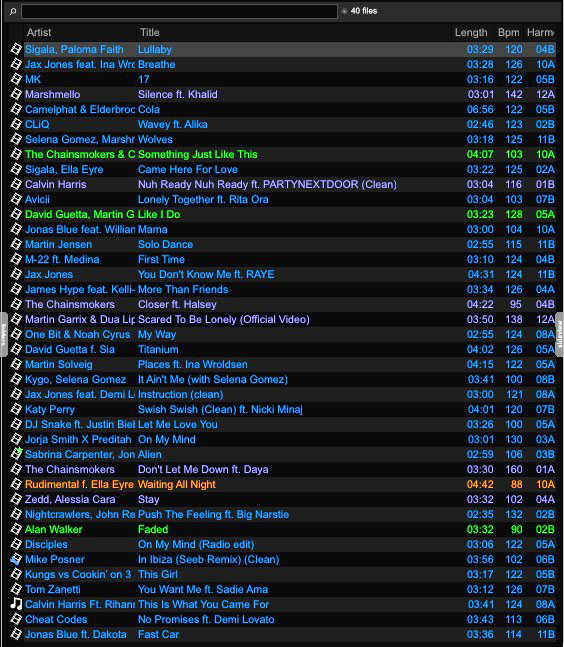Select 'Instruction (clean)' track title
Image resolution: width=564 pixels, height=647 pixels.
coord(180,394)
